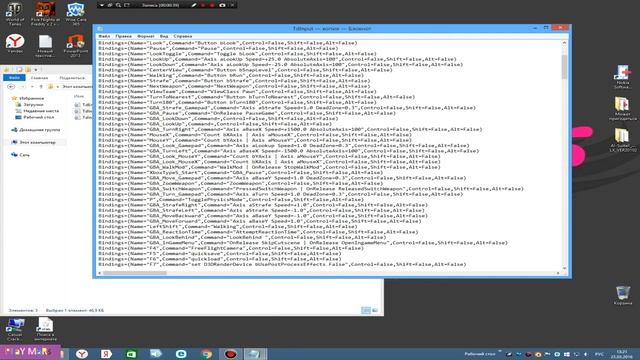Open the Recycle Bin on the desktop
The width and height of the screenshot is (640, 360).
[623, 296]
